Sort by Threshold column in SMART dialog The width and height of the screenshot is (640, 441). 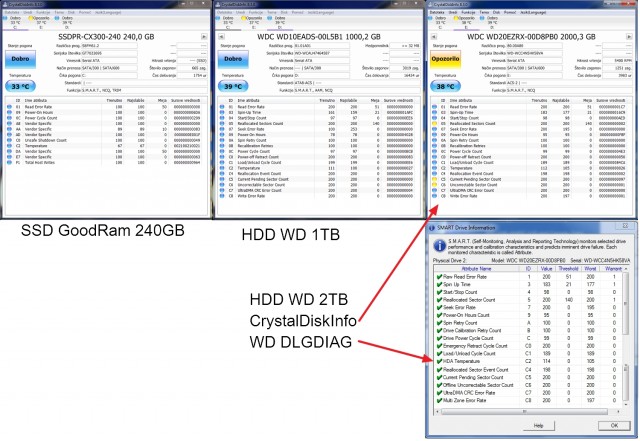point(568,269)
